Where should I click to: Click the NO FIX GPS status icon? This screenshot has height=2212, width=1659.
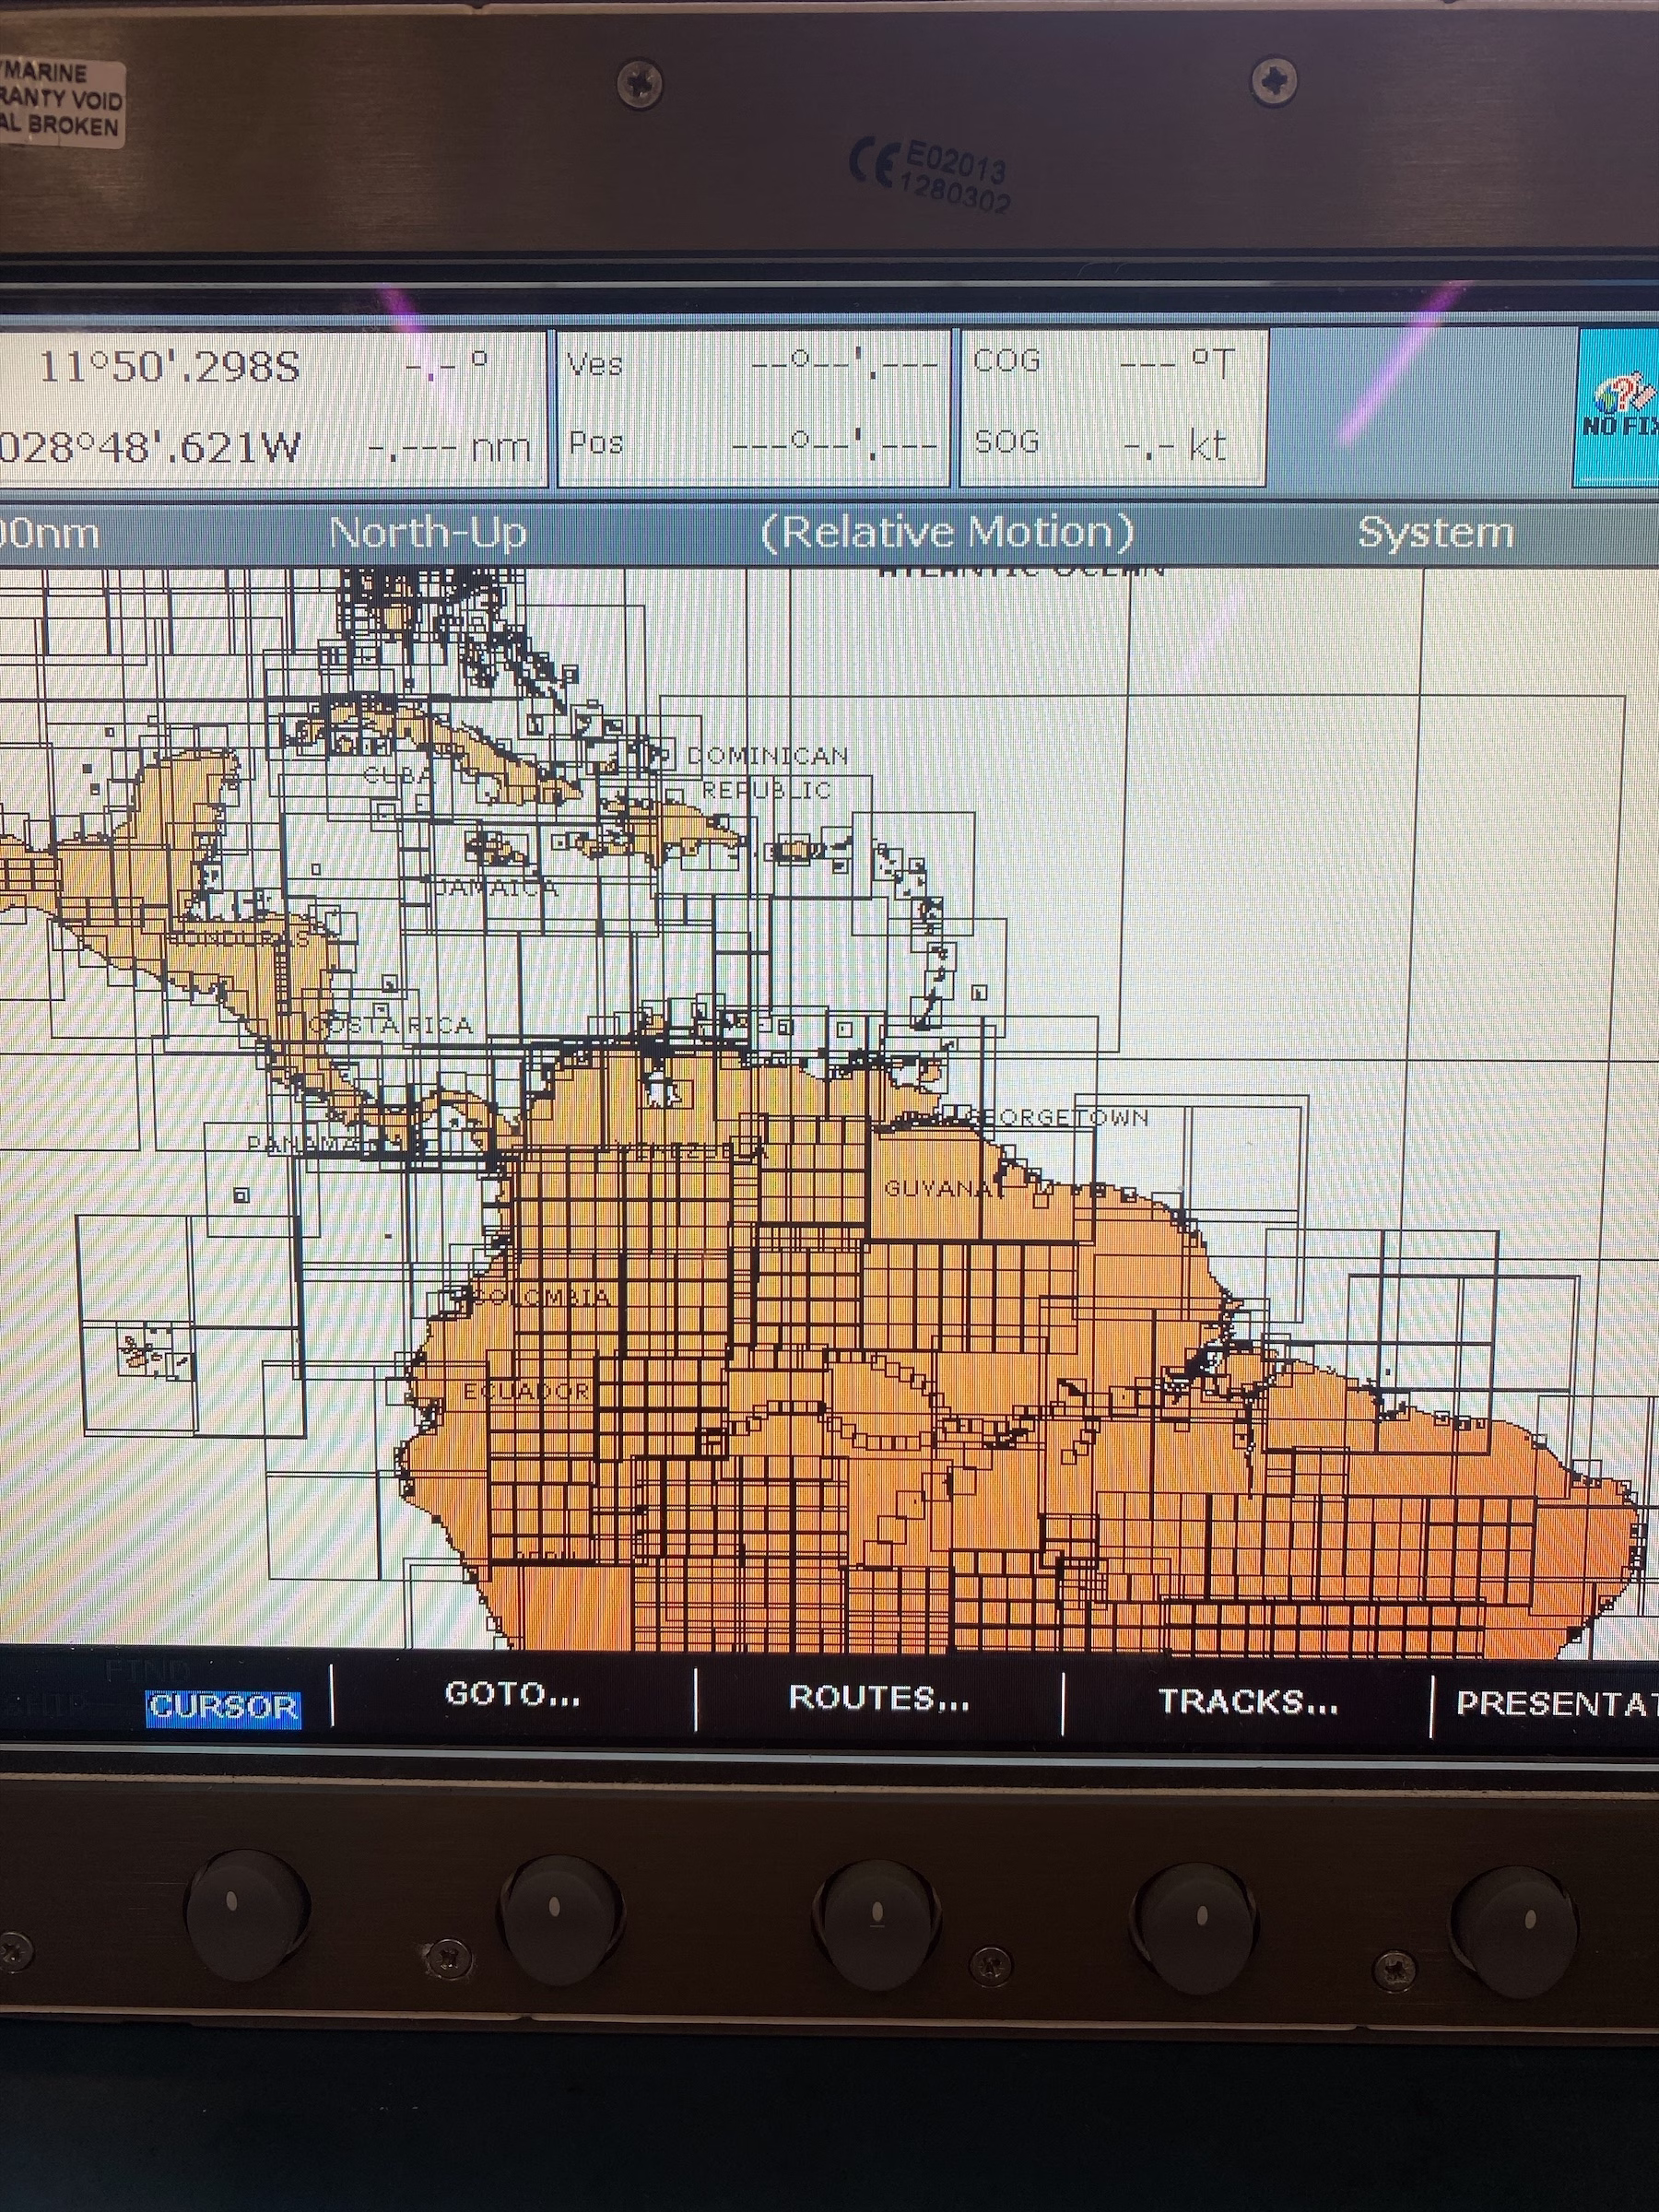pos(1618,407)
